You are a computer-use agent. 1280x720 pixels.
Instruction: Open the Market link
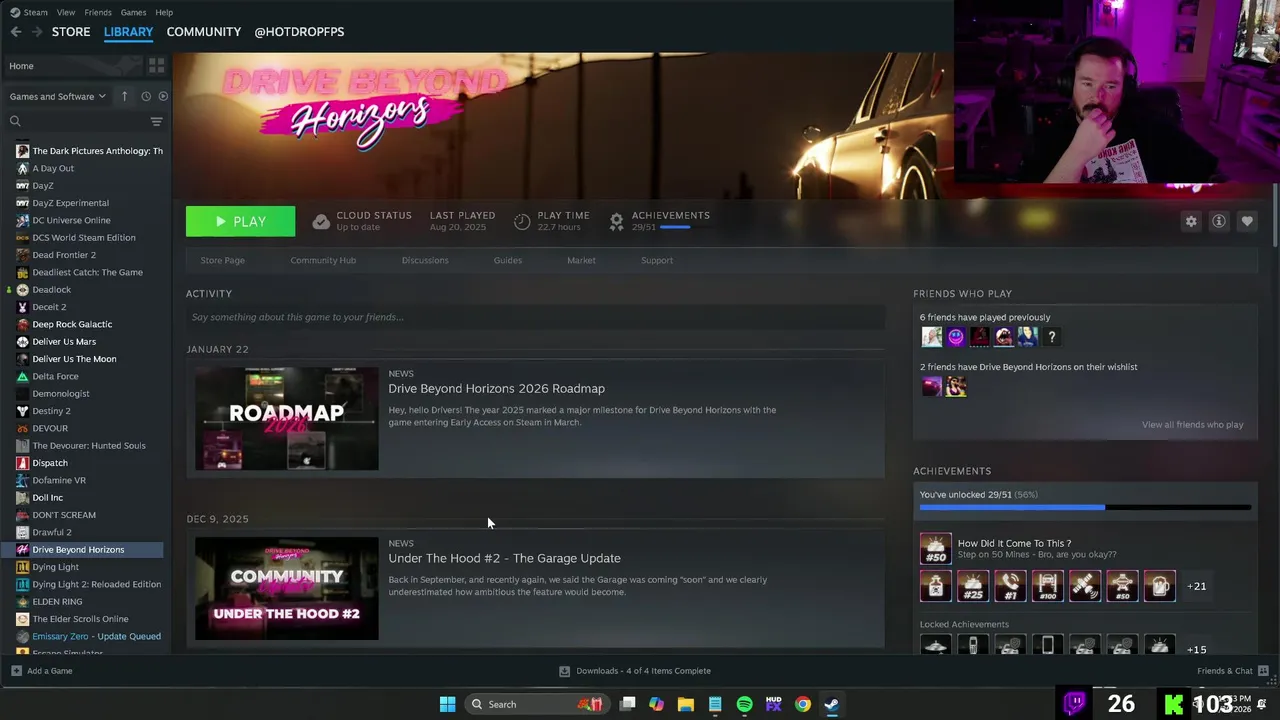[x=581, y=260]
